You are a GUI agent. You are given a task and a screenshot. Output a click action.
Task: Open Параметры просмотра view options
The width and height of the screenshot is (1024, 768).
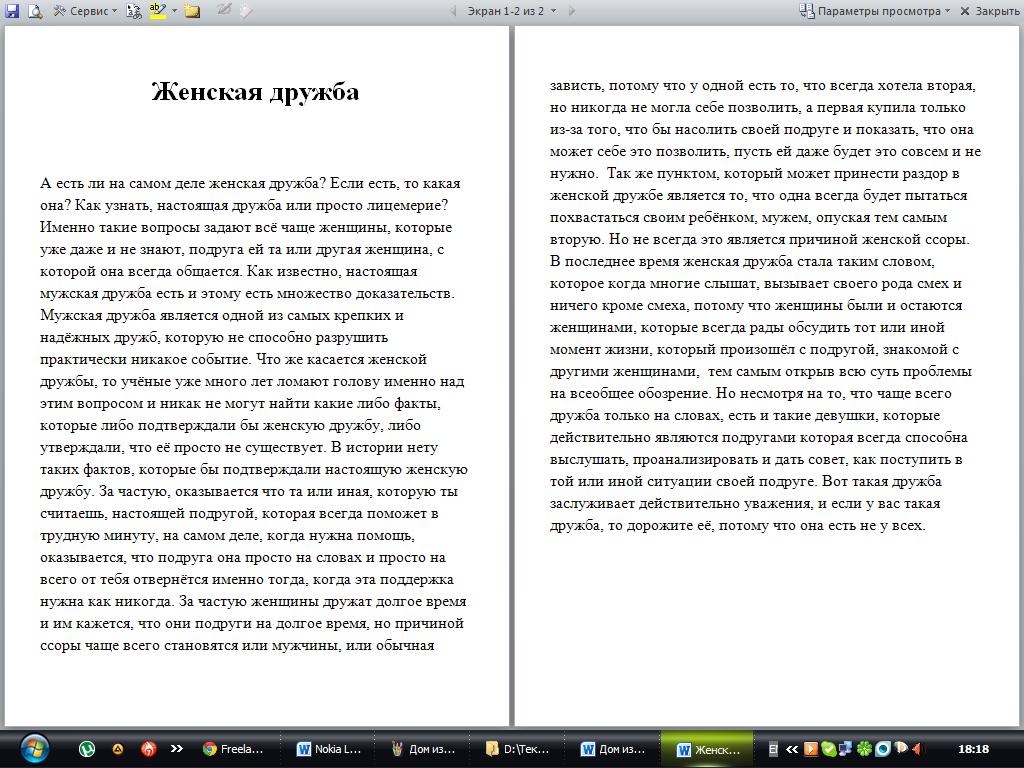(x=875, y=10)
